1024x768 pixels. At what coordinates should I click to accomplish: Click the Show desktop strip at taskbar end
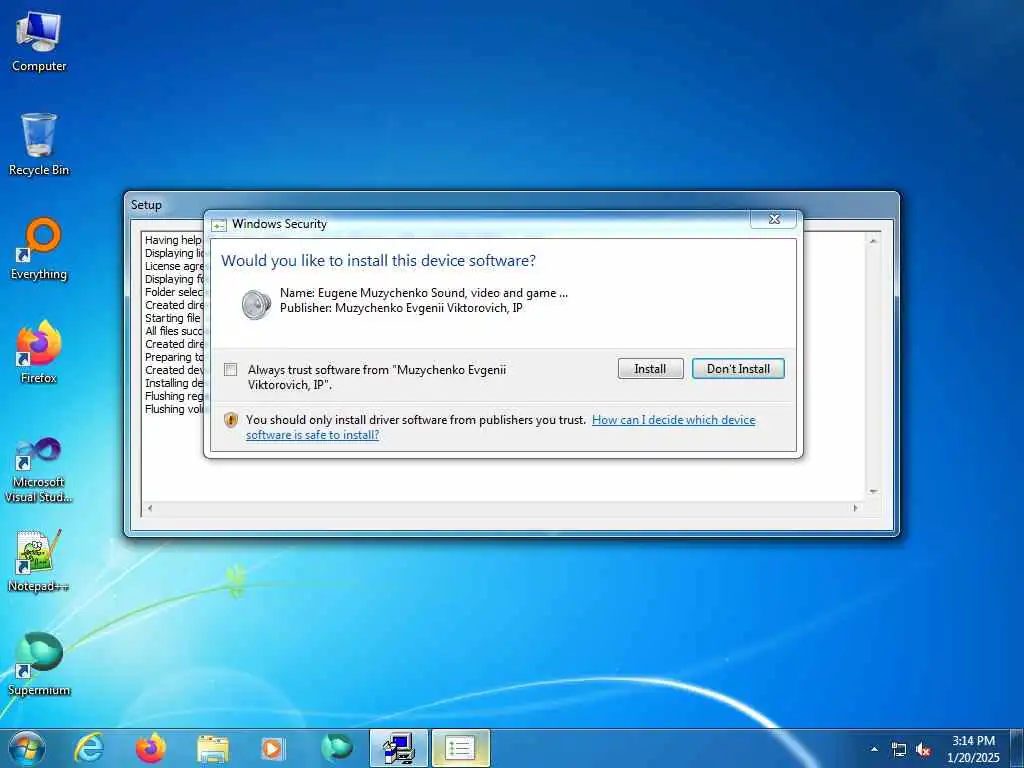[1017, 748]
